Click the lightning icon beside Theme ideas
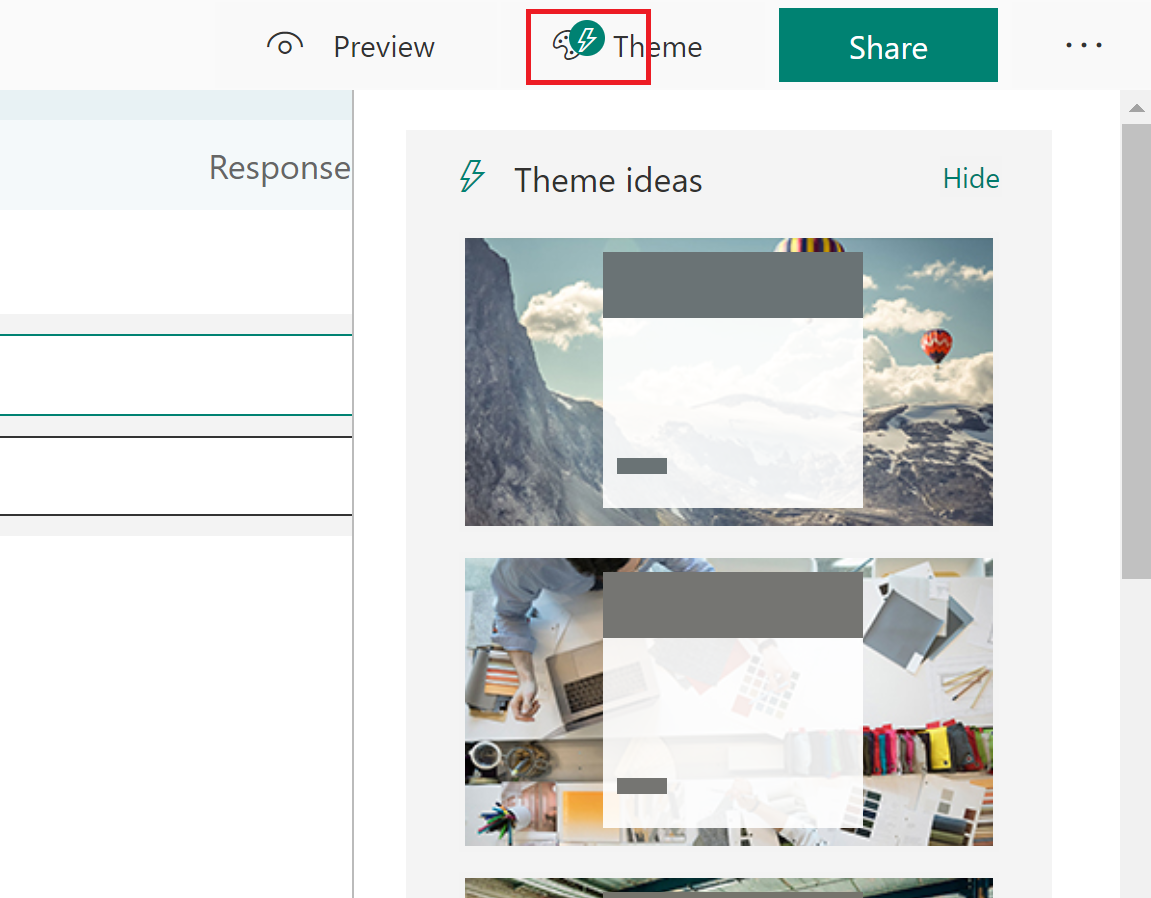 point(472,177)
